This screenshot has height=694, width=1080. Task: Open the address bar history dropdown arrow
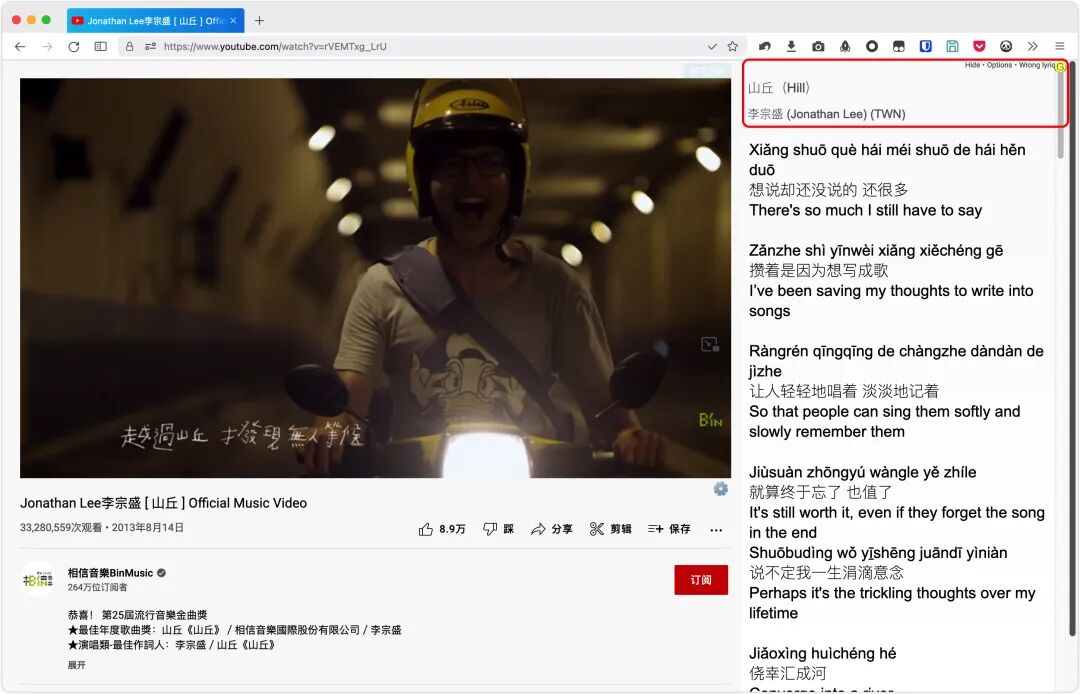point(712,46)
